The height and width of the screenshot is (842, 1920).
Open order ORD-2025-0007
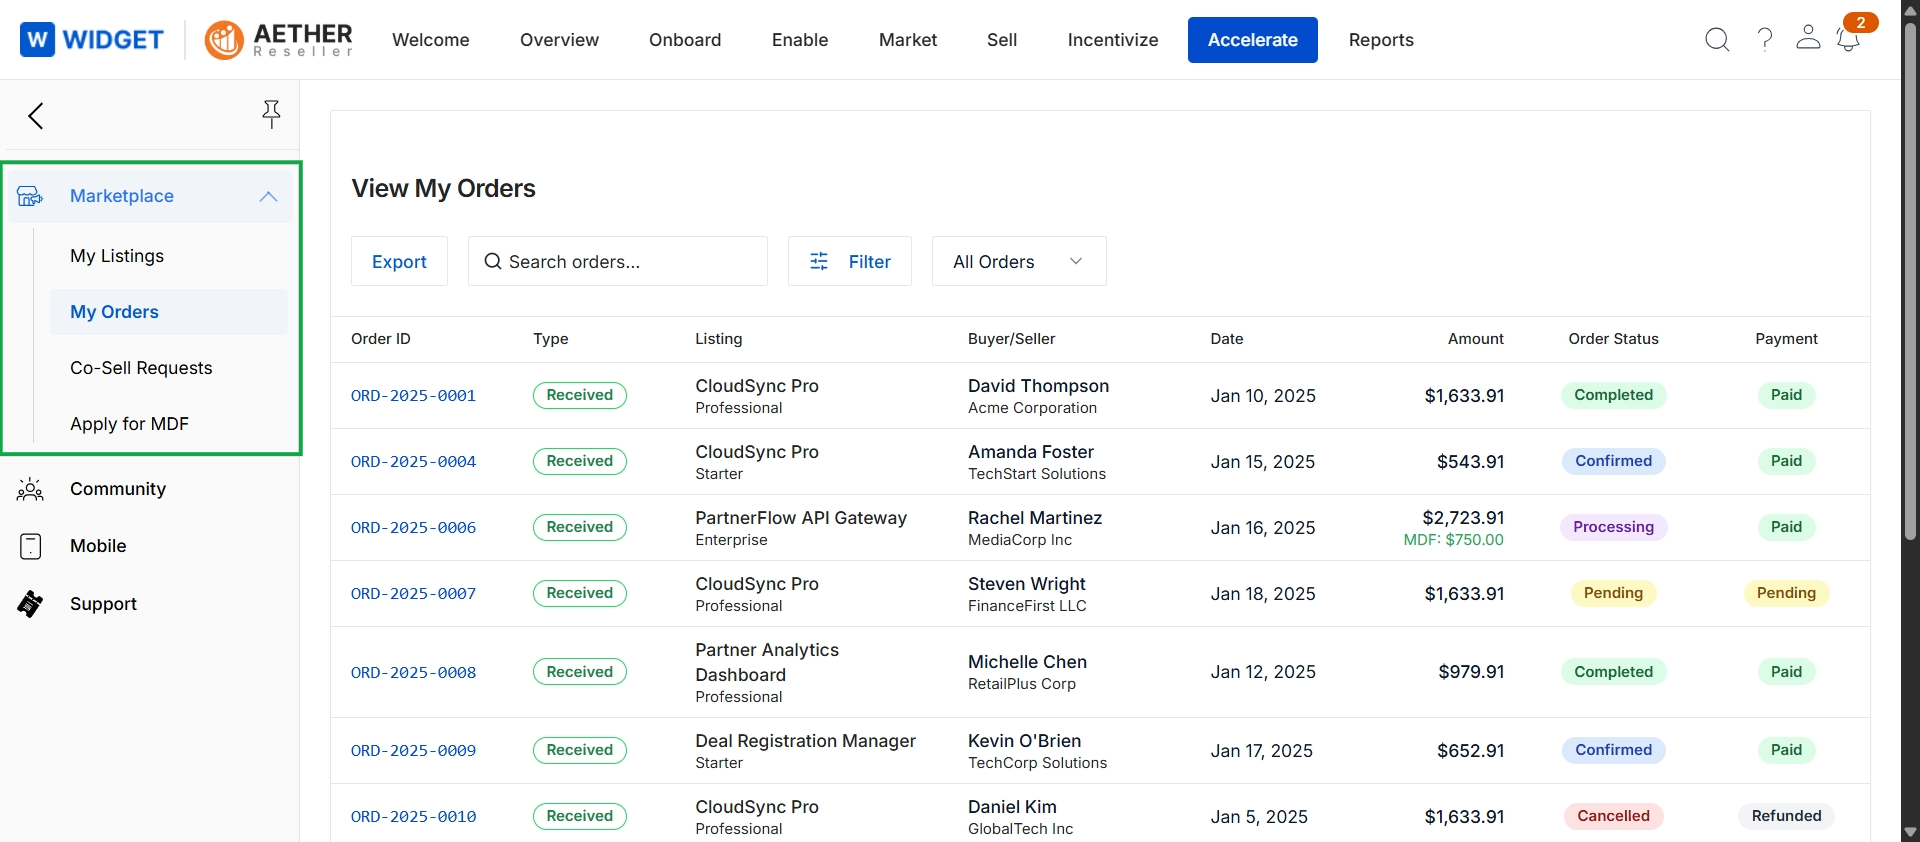[413, 594]
